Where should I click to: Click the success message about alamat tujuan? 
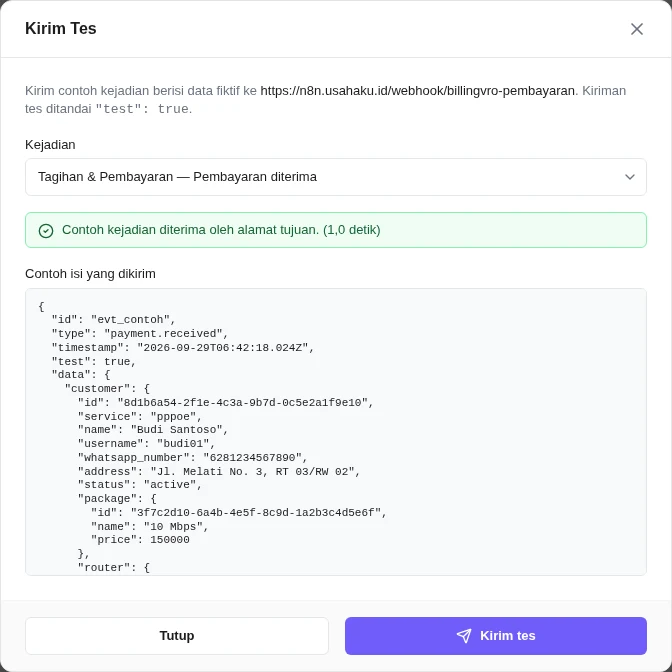tap(221, 230)
